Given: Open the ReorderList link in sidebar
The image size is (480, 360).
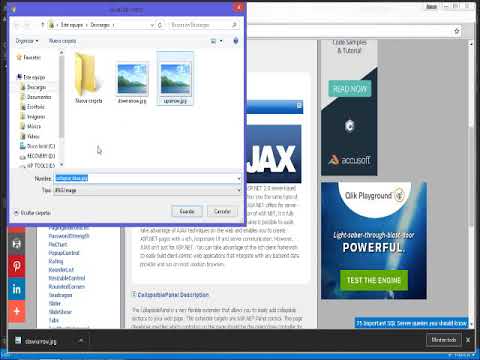Looking at the screenshot, I should [61, 270].
